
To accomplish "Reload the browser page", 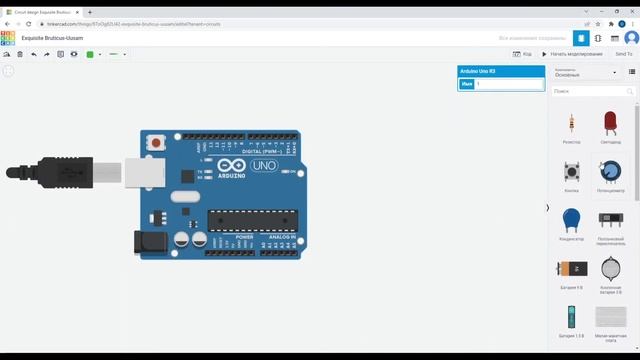I will pyautogui.click(x=29, y=24).
